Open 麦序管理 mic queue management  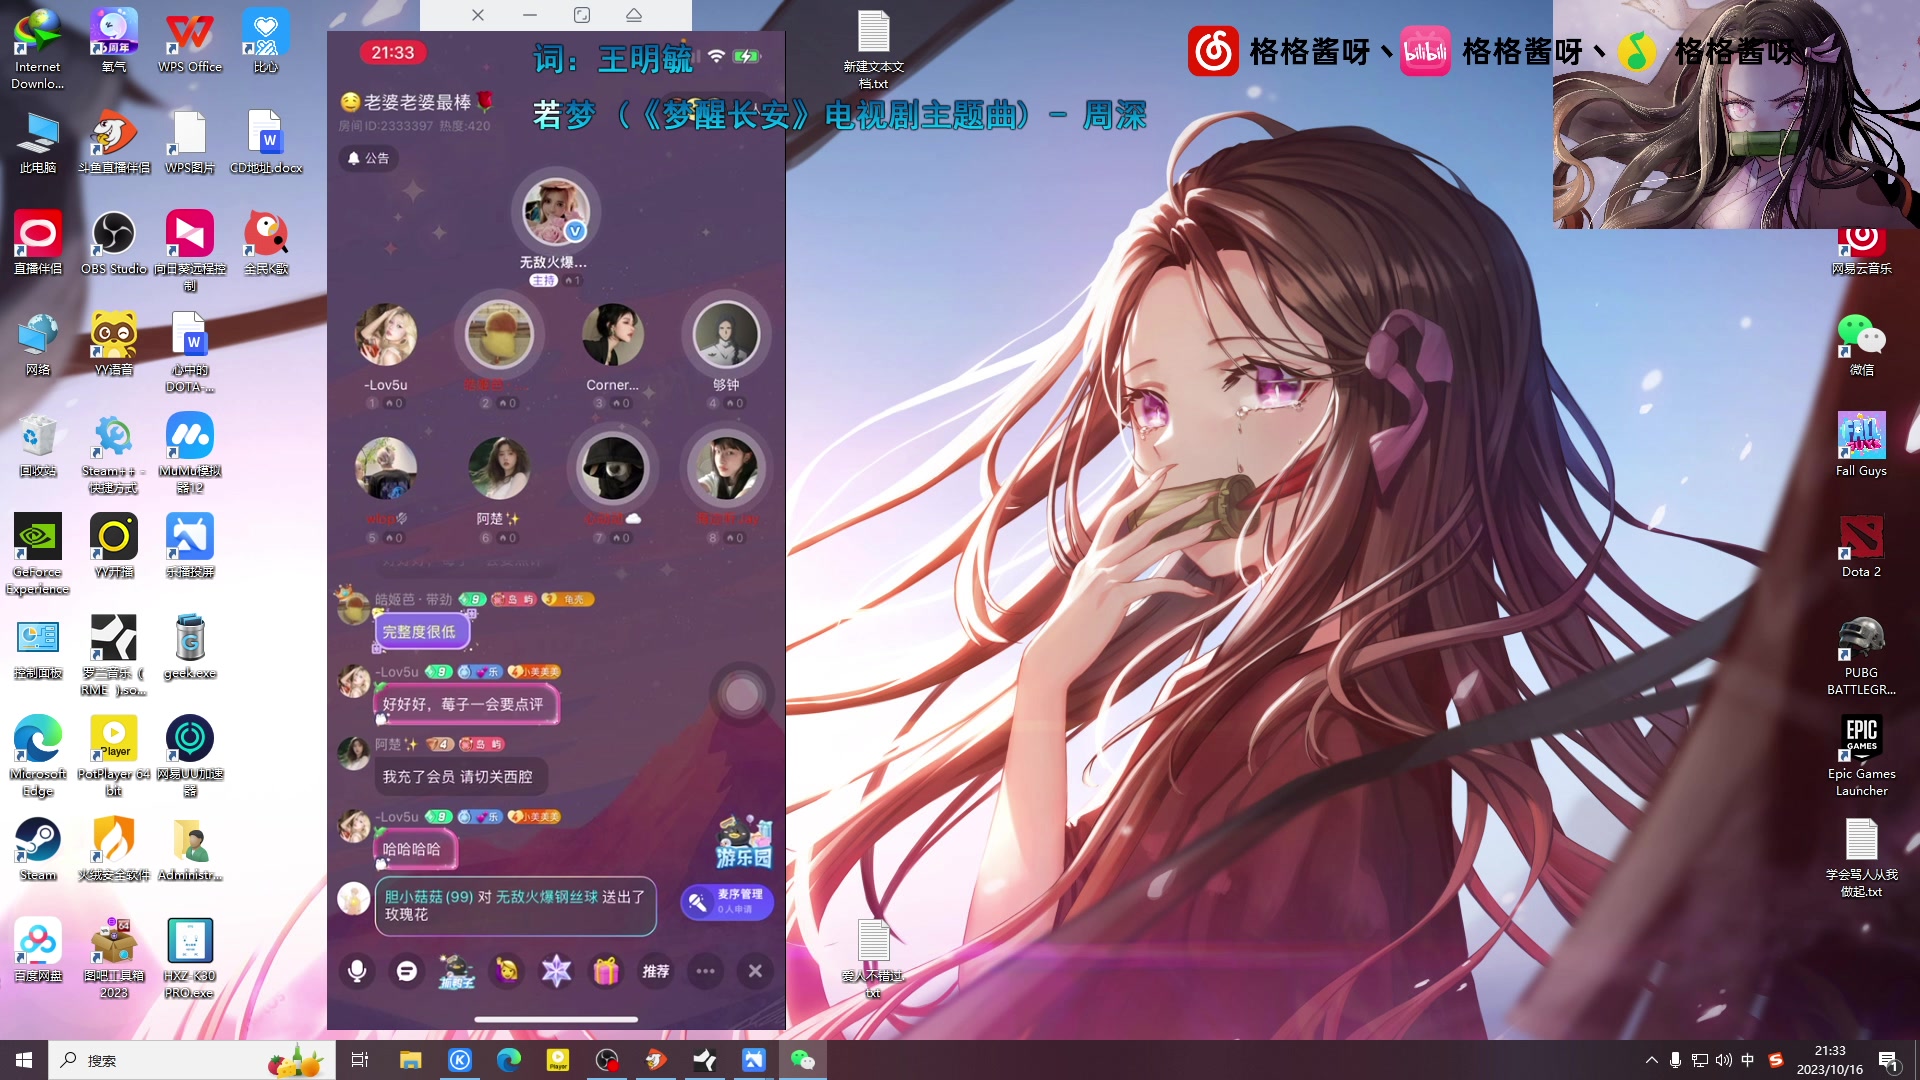[x=728, y=901]
